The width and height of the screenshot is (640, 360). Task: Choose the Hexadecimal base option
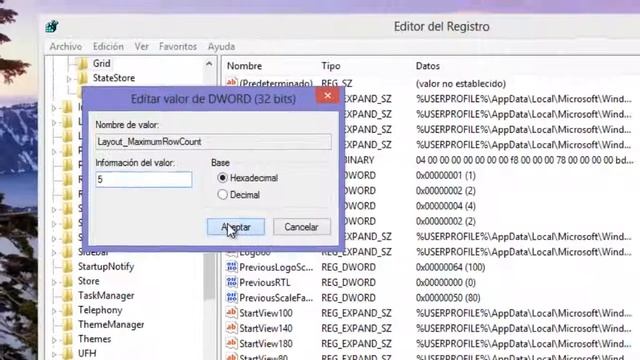coord(222,178)
